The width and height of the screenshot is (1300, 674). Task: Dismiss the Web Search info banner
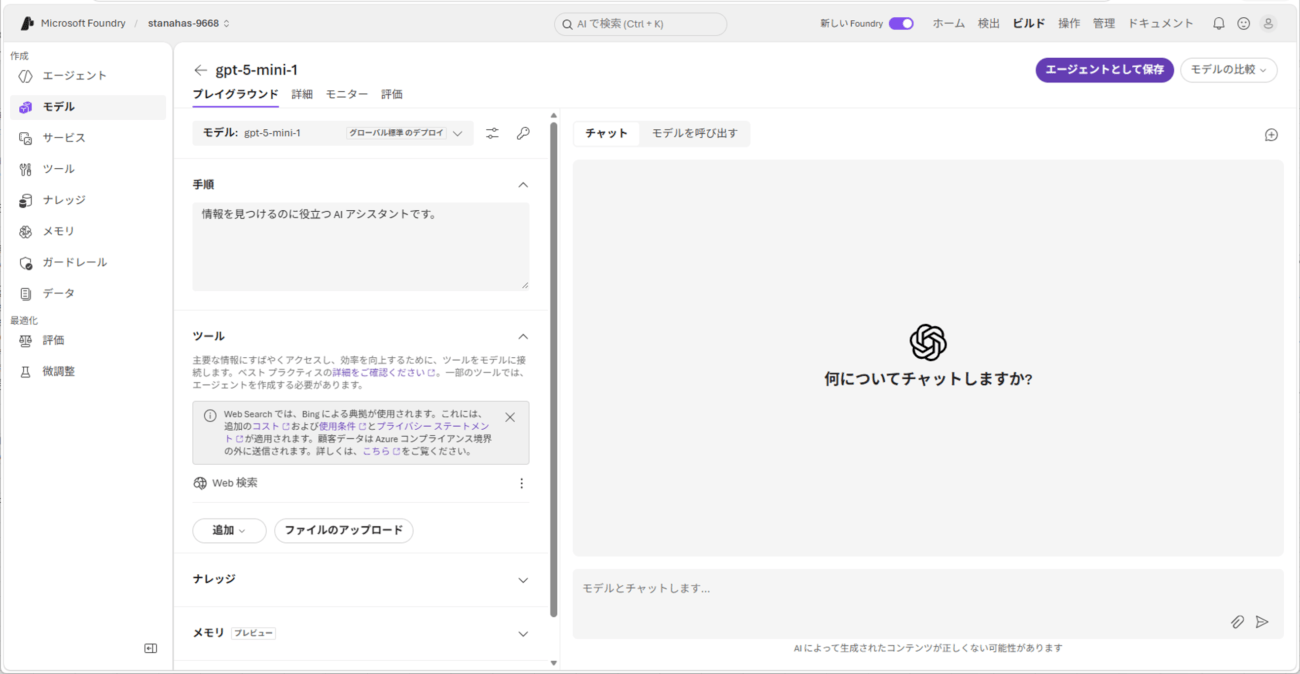pos(510,417)
